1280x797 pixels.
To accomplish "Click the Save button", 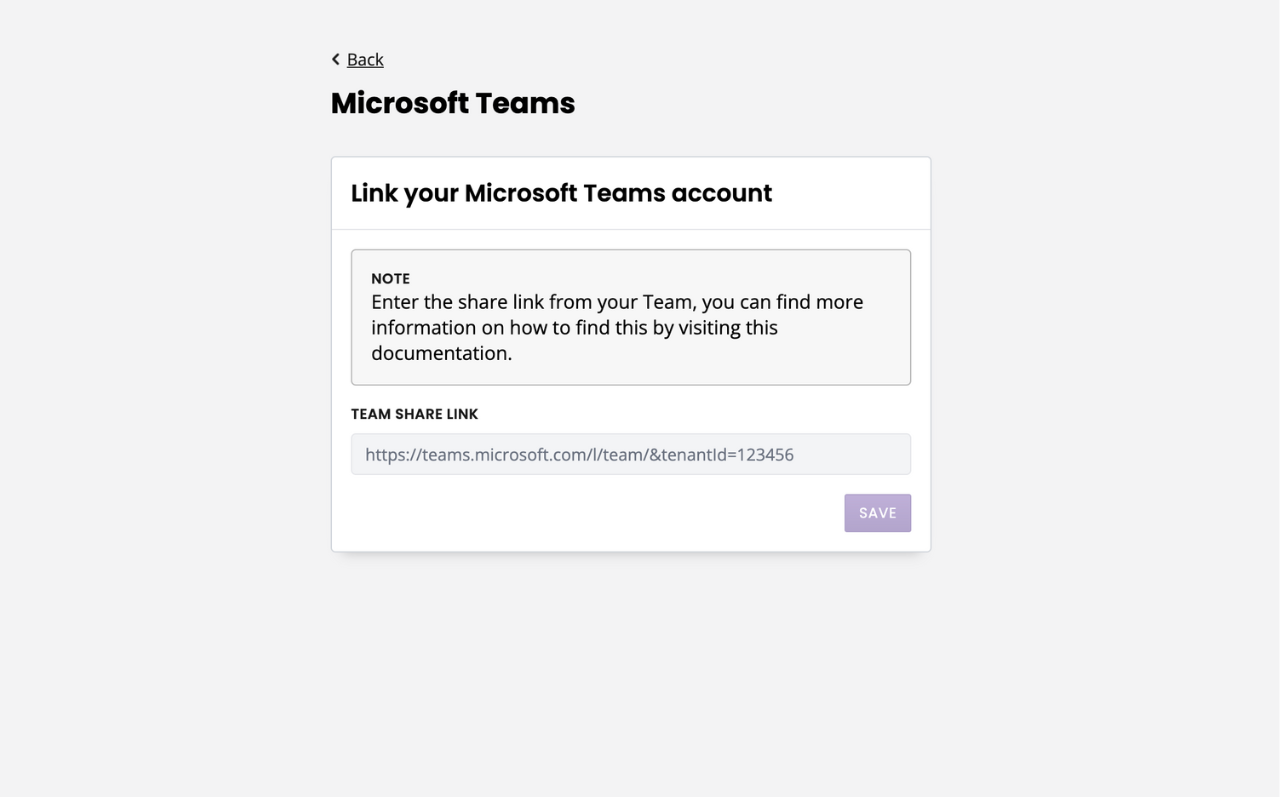I will pos(877,513).
